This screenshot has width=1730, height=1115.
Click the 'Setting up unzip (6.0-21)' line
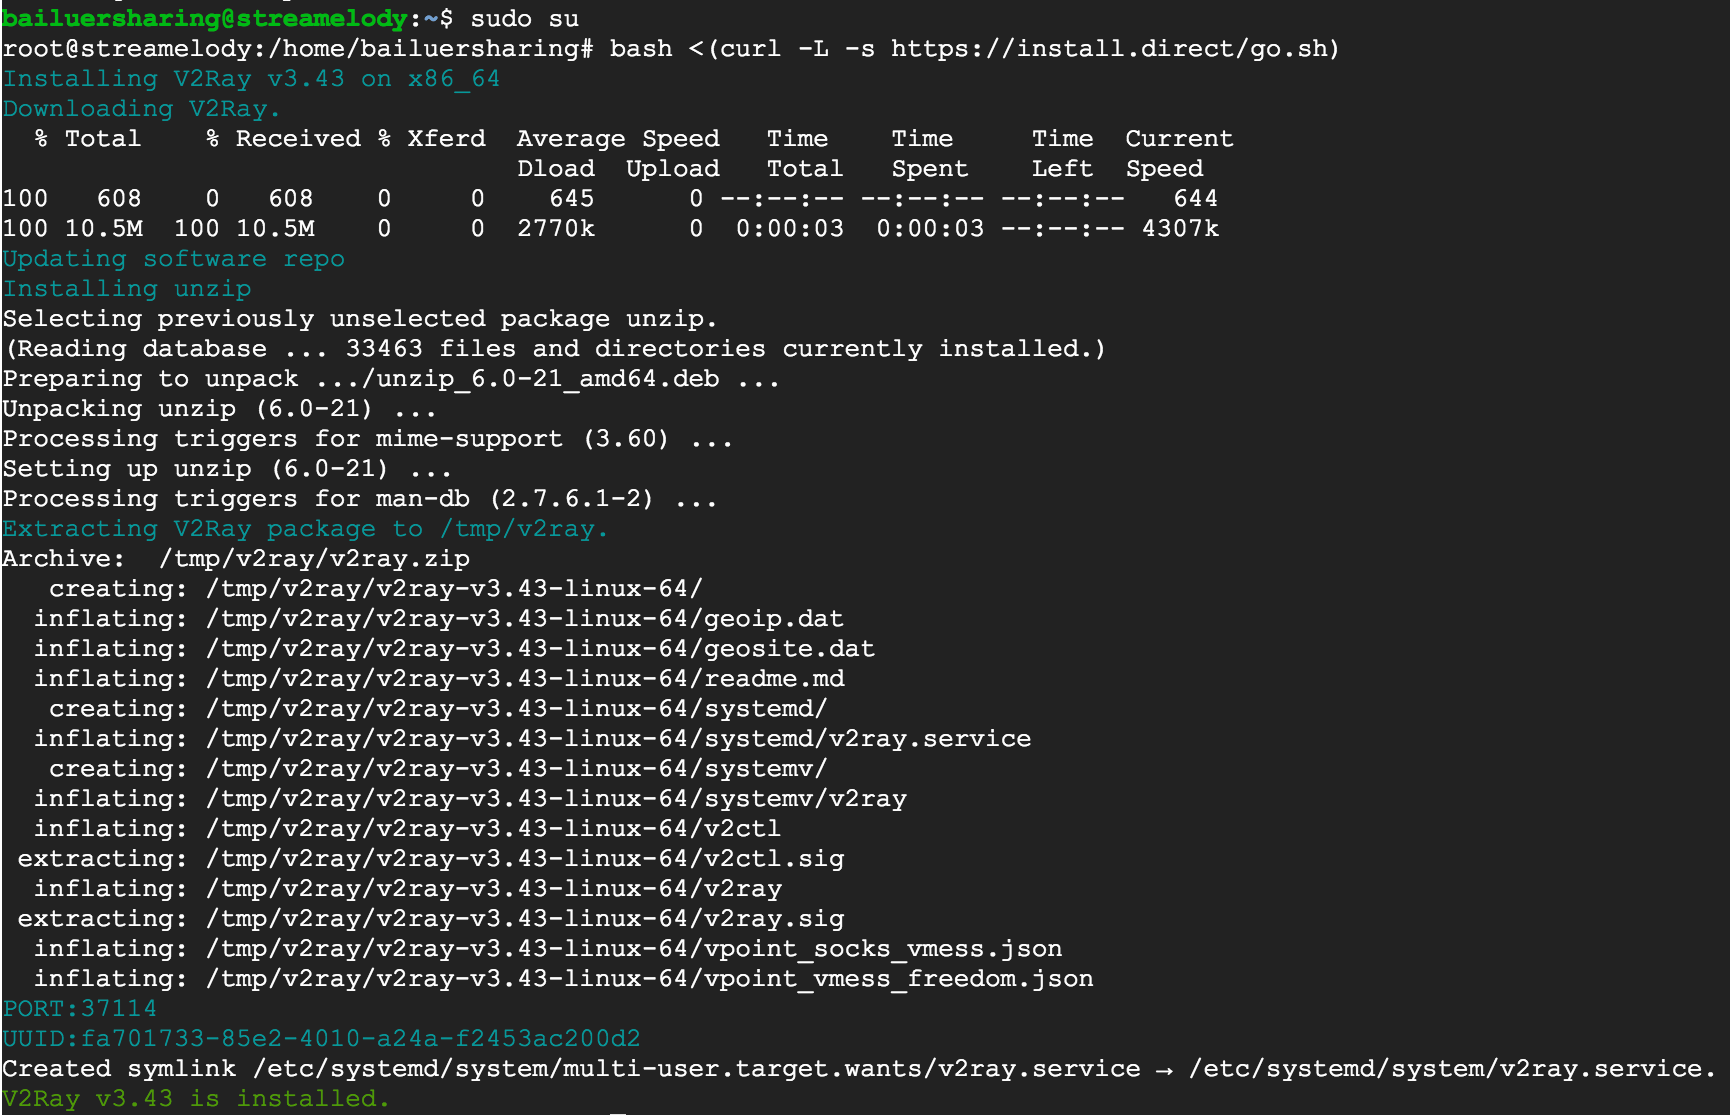click(227, 469)
